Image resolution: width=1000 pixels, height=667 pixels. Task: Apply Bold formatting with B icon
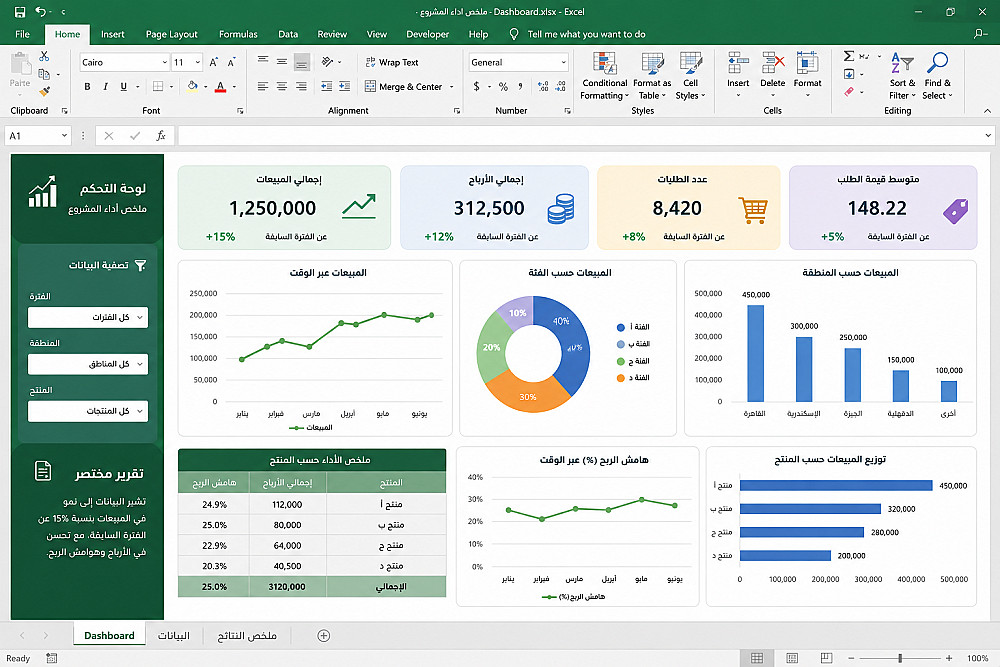87,87
